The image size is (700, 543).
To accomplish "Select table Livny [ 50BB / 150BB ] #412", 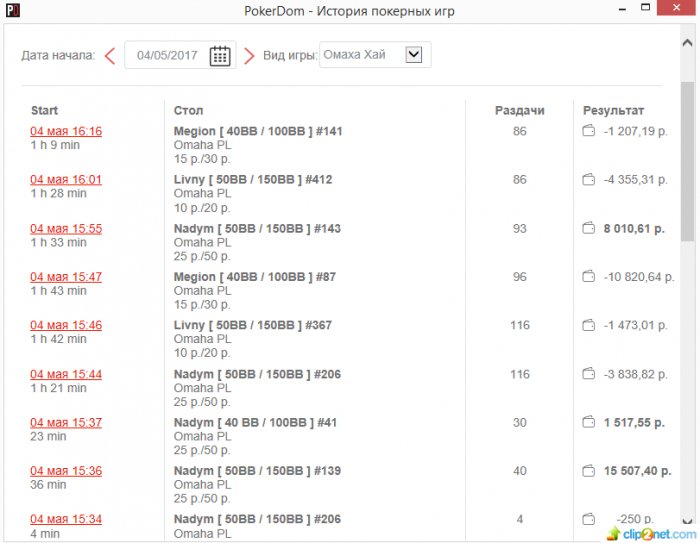I will (x=253, y=180).
